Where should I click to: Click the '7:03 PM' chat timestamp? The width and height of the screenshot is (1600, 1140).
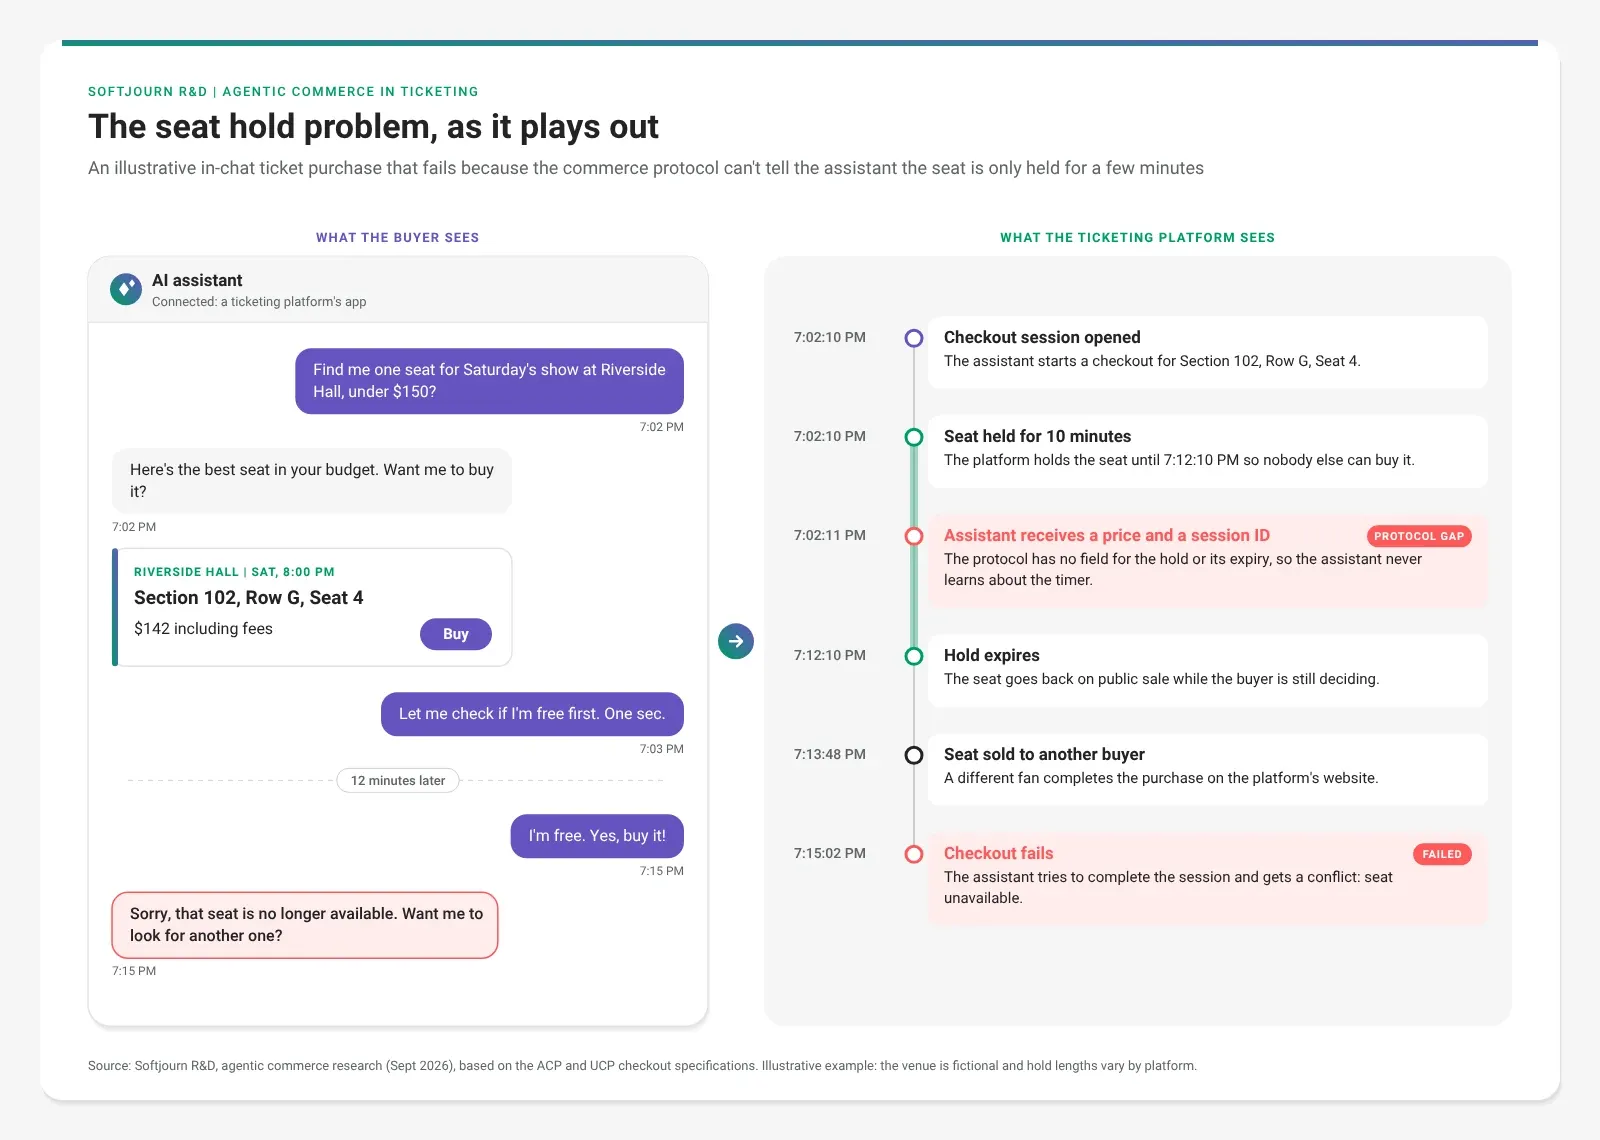(x=662, y=749)
